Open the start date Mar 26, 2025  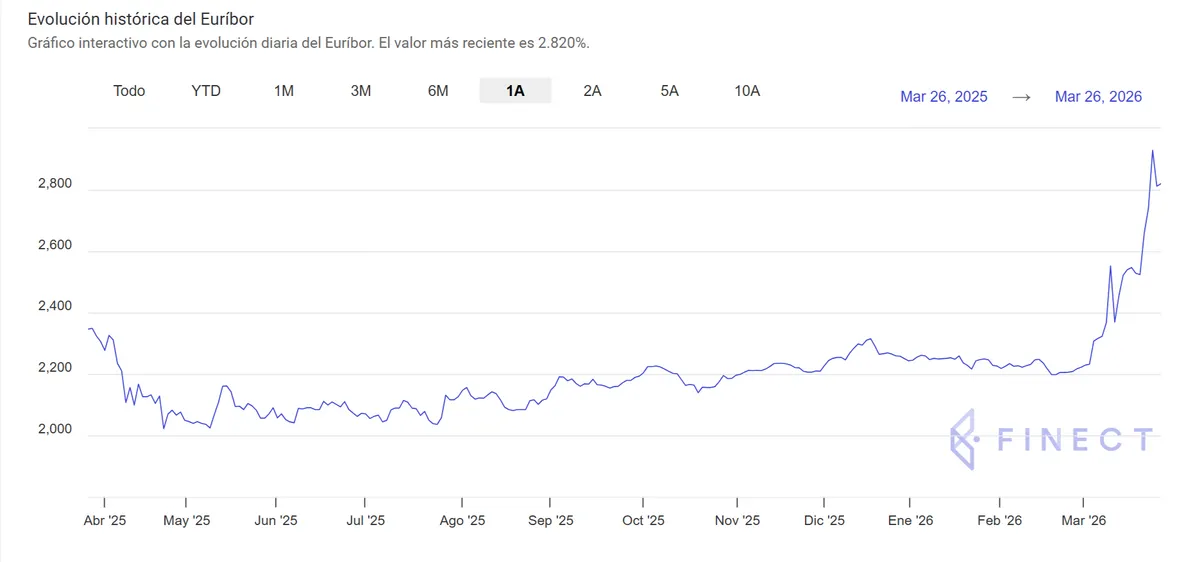pyautogui.click(x=943, y=97)
